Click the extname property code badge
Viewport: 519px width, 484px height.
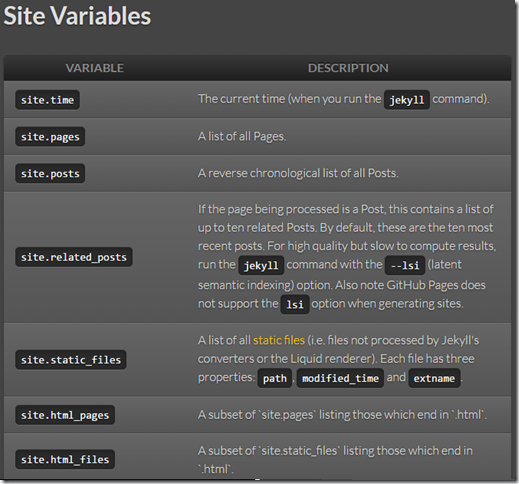click(x=434, y=378)
